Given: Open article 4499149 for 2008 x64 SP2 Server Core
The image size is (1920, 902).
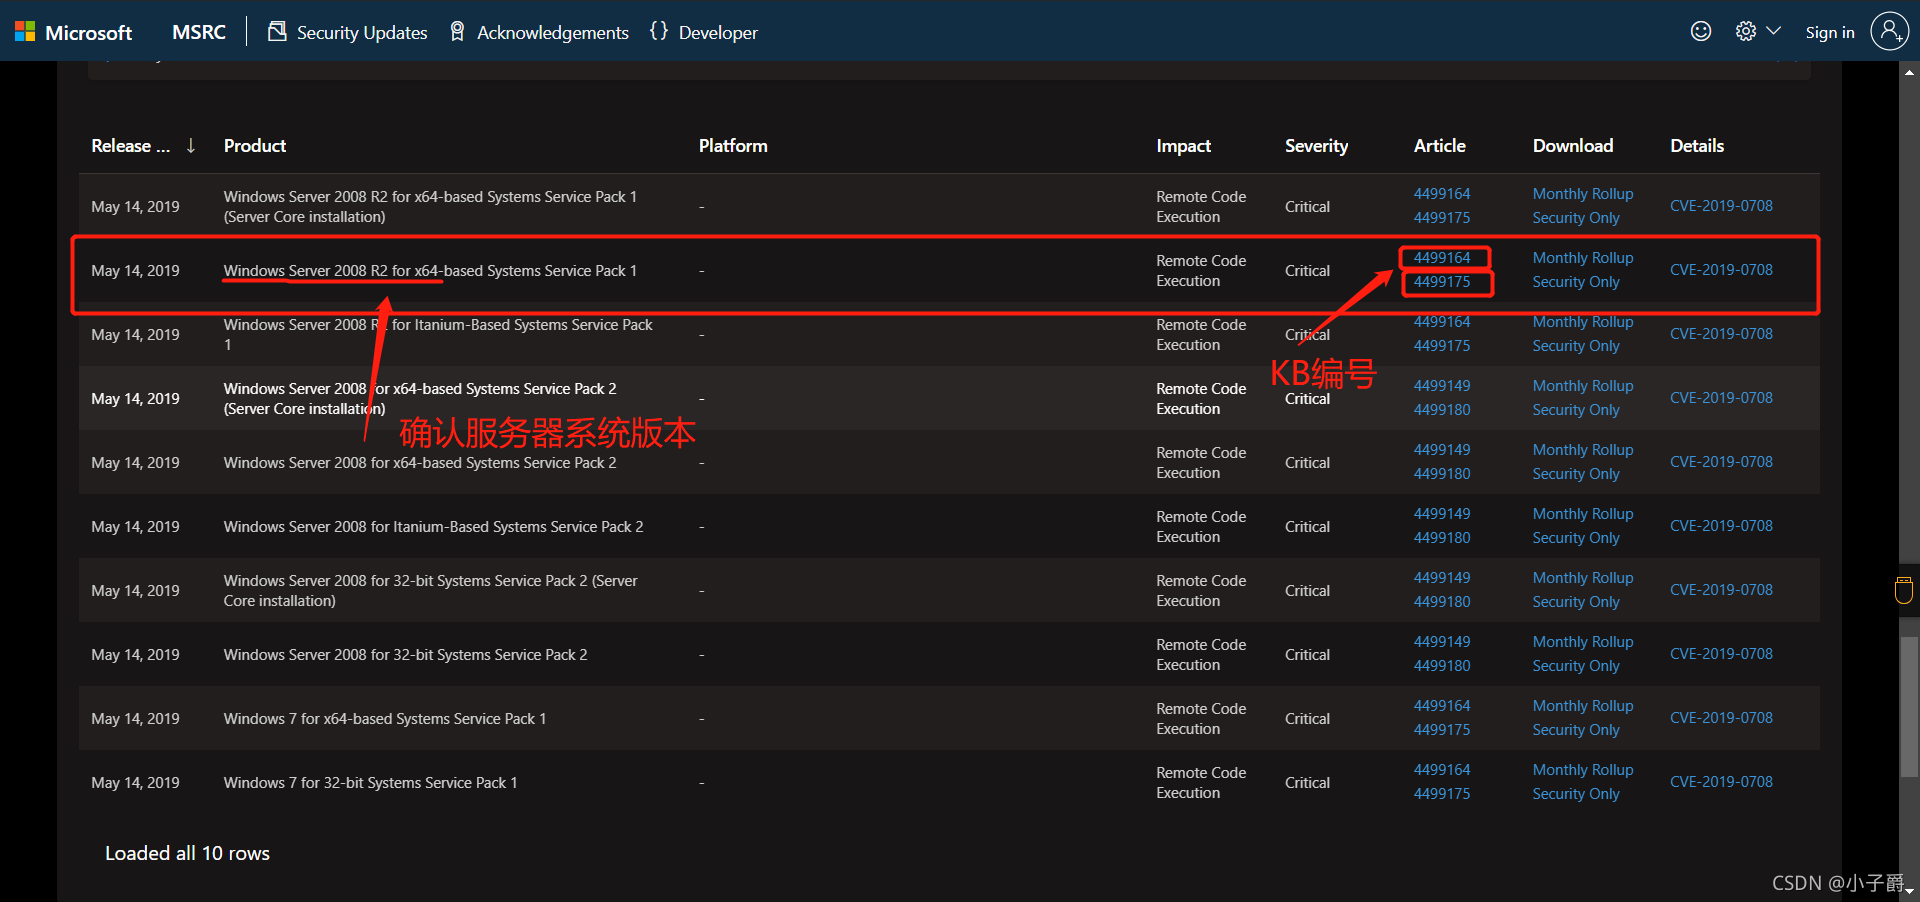Looking at the screenshot, I should (x=1442, y=386).
